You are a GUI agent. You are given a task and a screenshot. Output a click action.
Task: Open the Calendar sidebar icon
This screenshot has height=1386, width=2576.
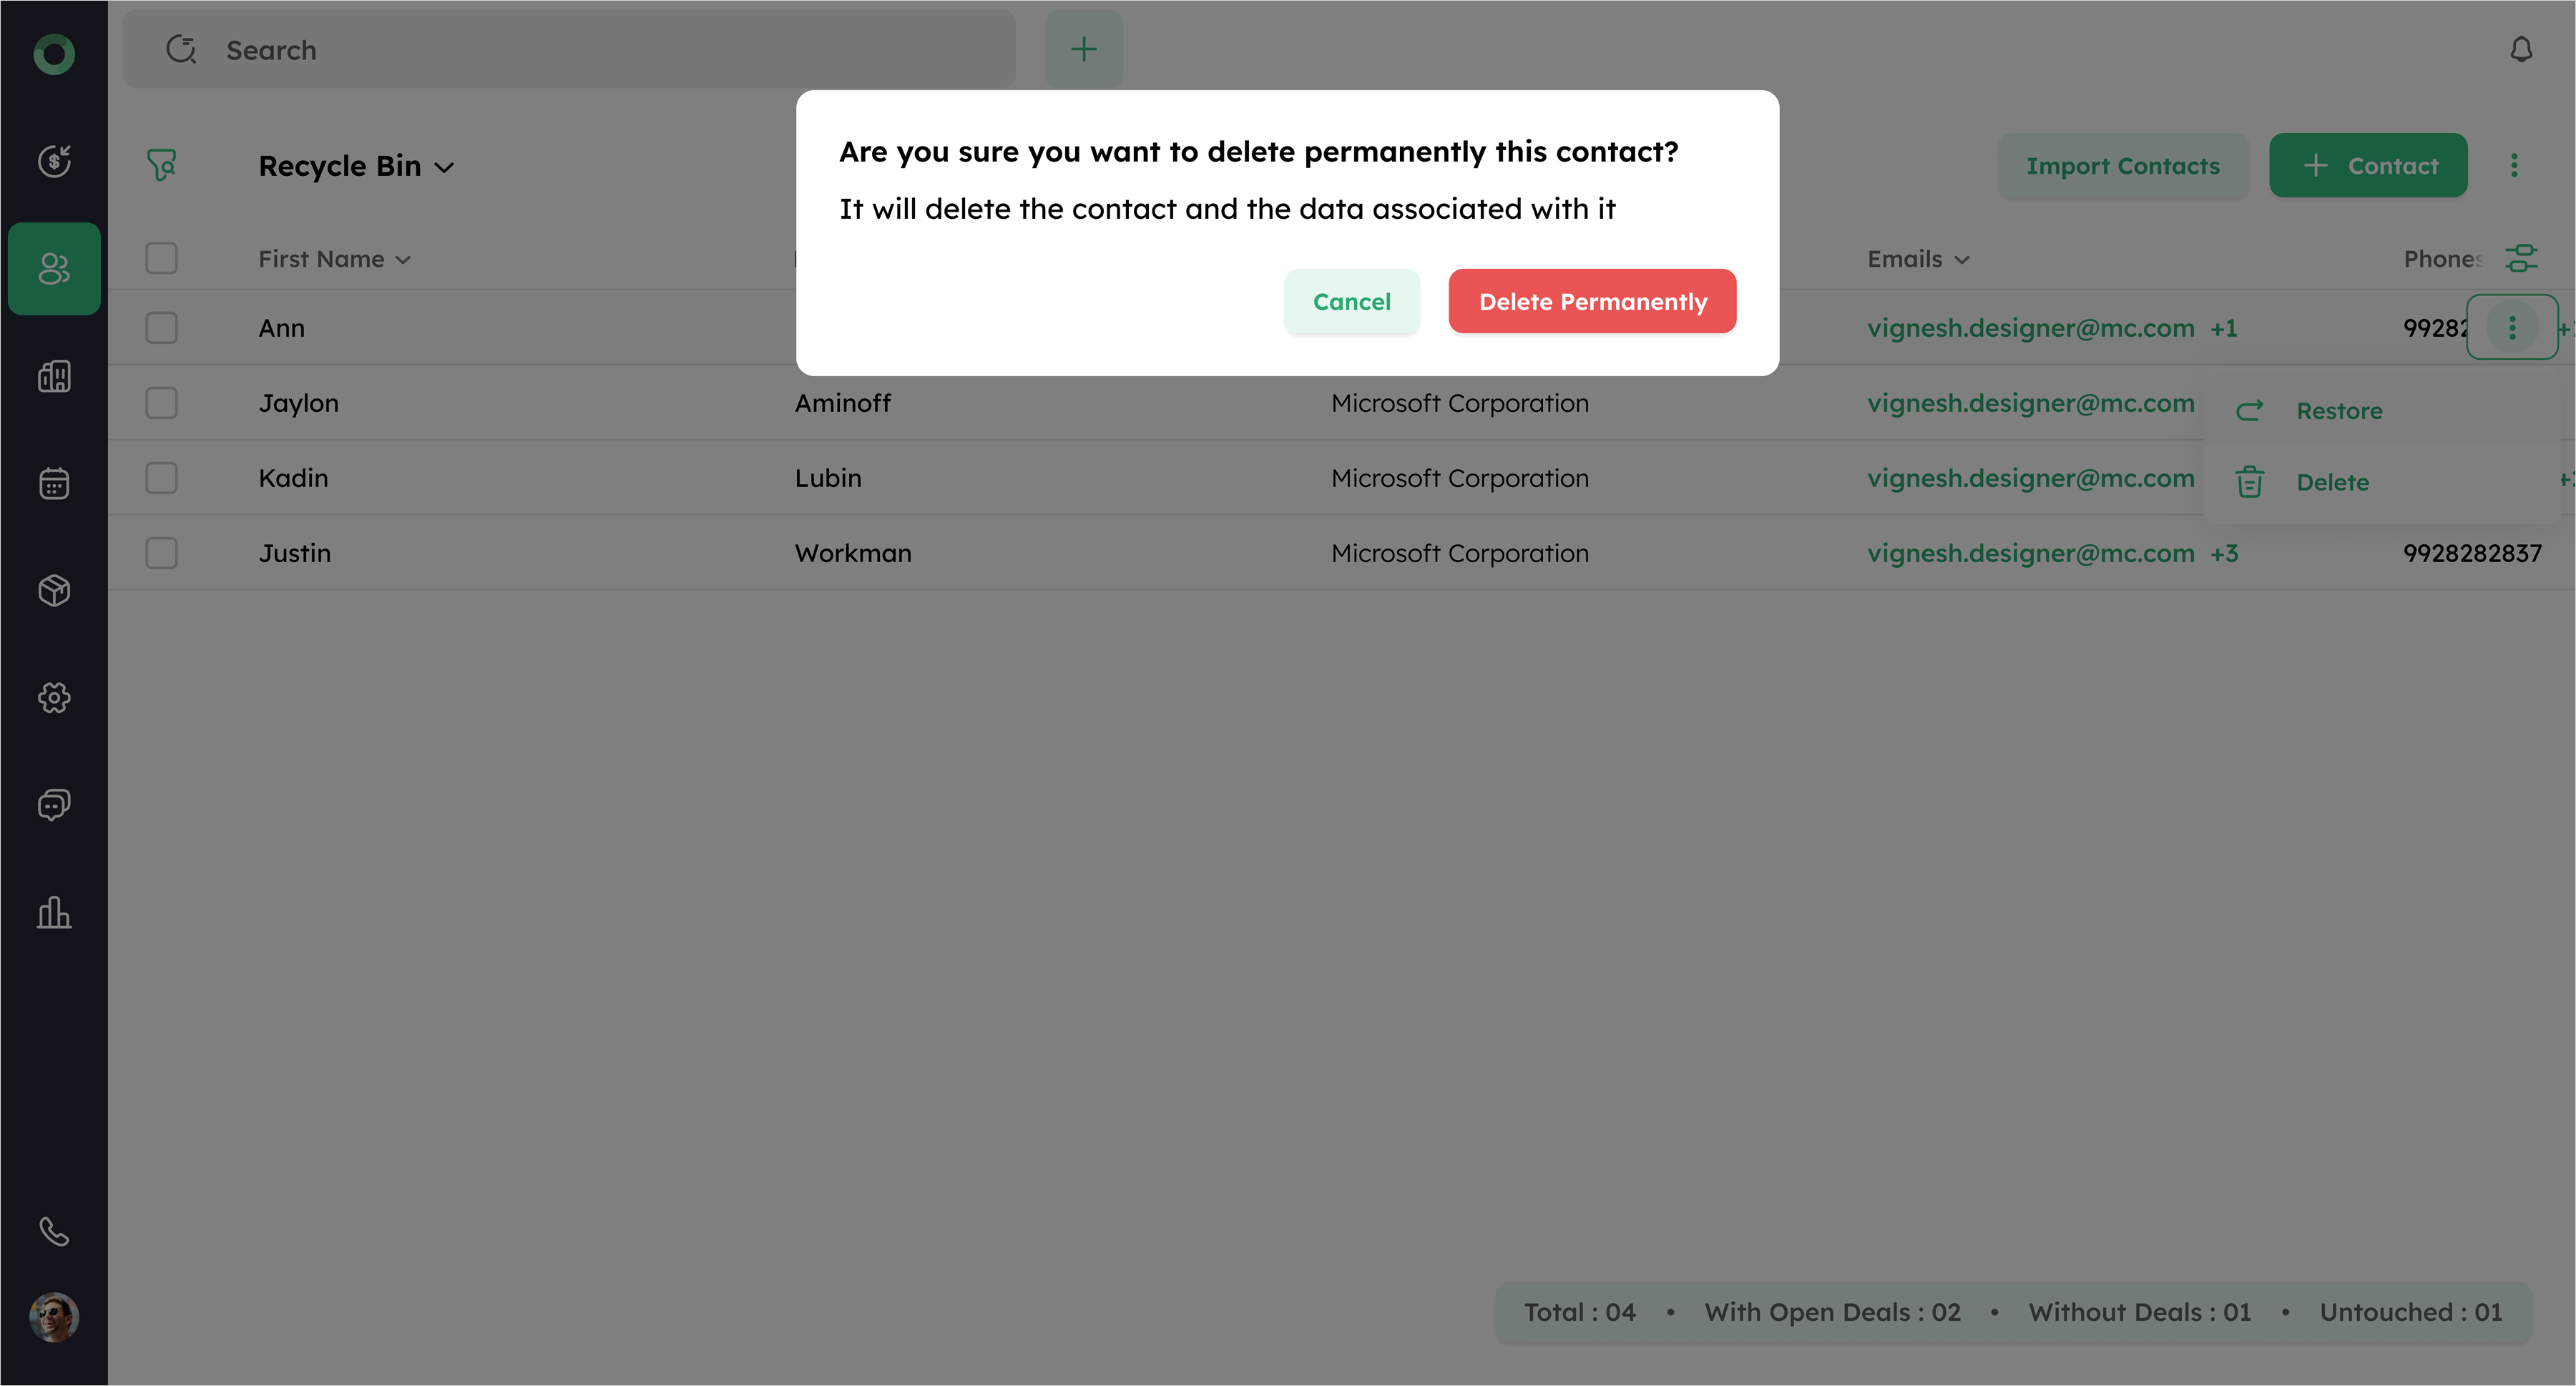pyautogui.click(x=54, y=483)
